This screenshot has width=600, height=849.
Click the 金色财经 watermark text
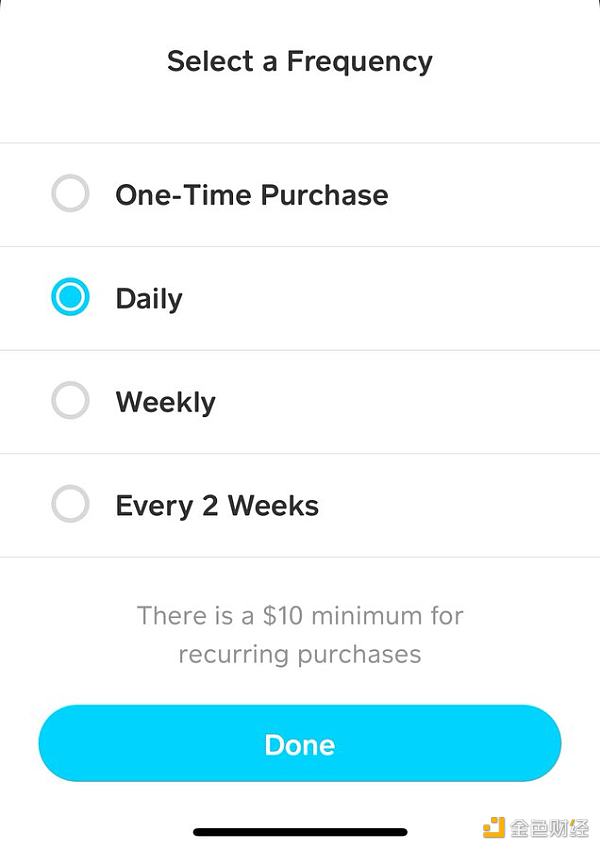[x=550, y=827]
